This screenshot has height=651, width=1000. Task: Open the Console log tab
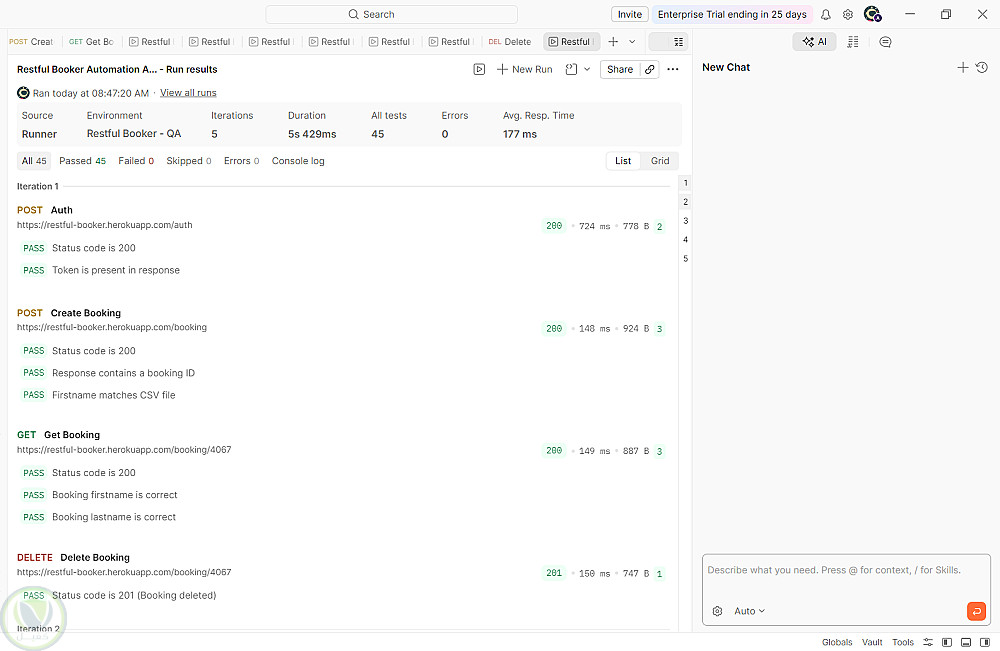[x=298, y=161]
